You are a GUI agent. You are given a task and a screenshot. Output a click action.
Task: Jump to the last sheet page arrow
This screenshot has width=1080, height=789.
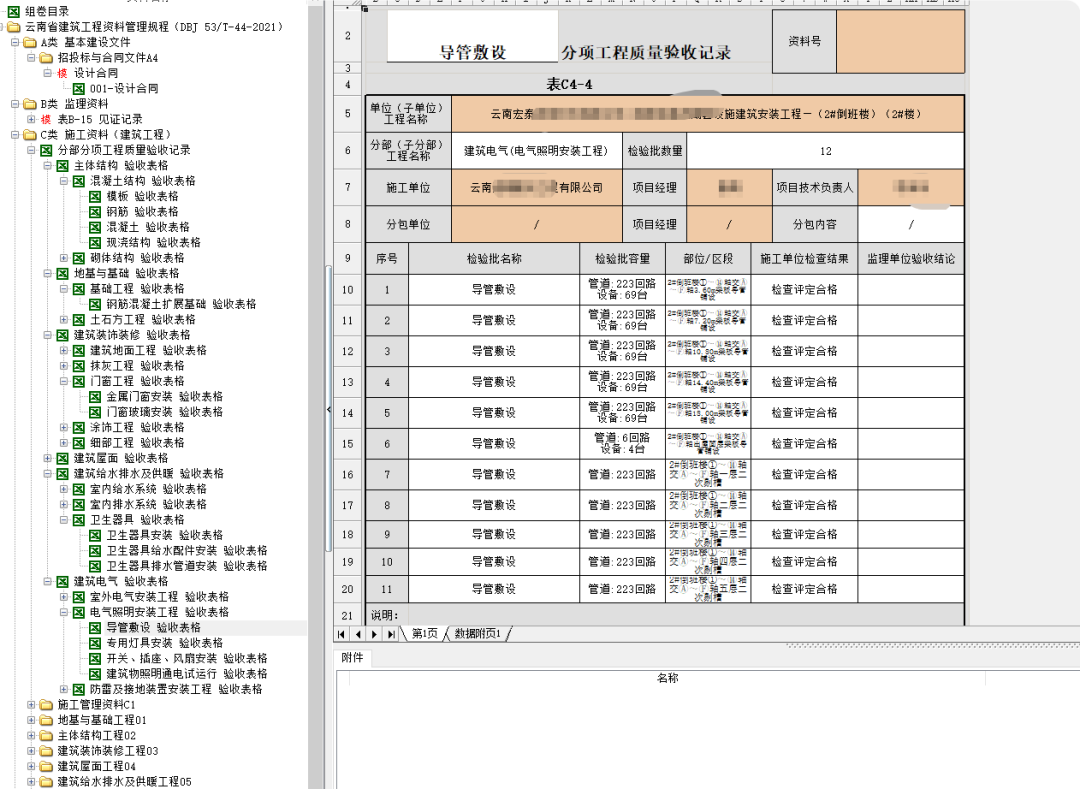(x=391, y=634)
